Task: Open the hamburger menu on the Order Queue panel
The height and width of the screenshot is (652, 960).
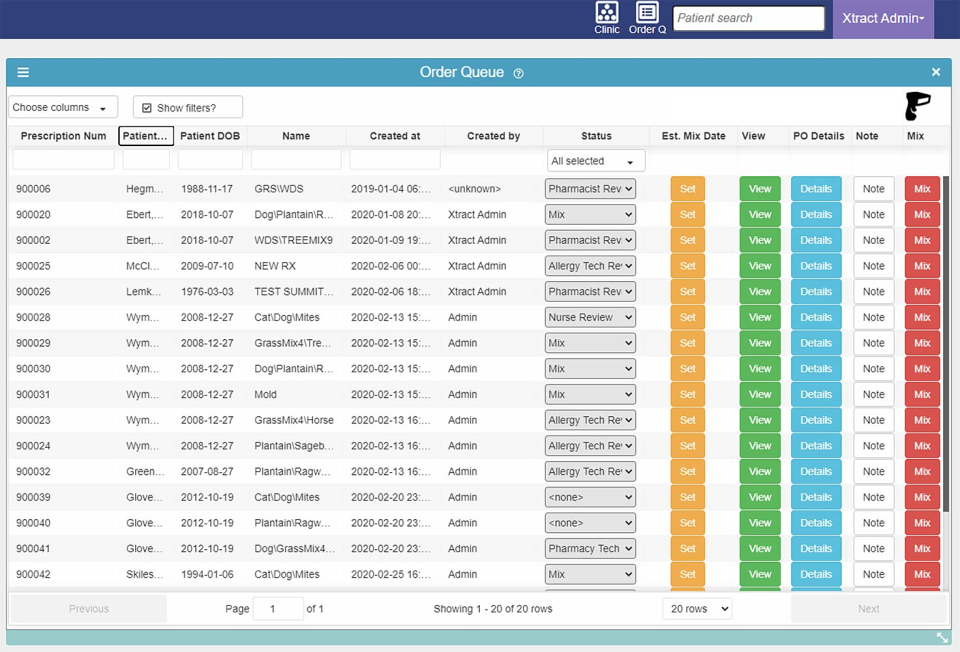Action: 22,71
